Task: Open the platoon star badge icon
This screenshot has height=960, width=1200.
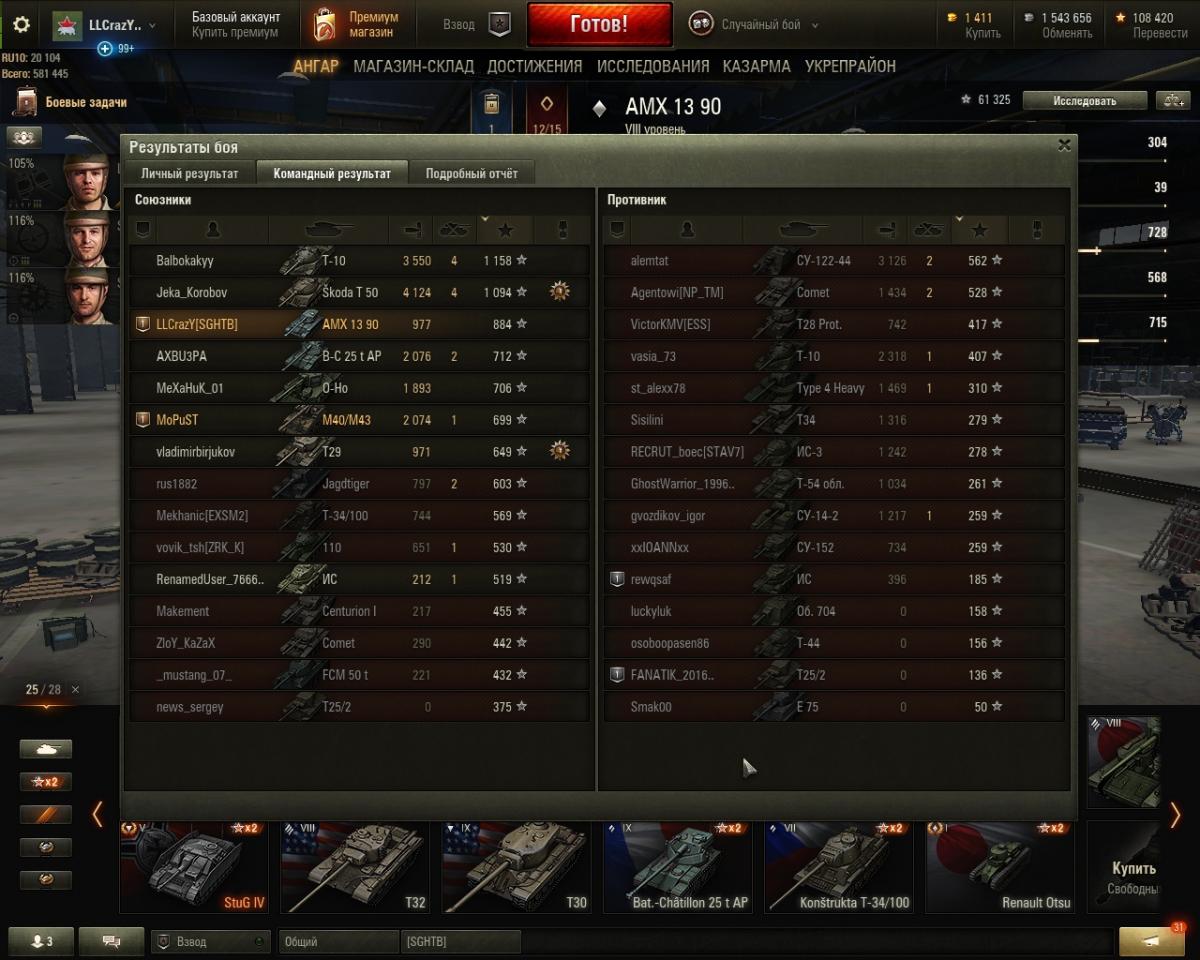Action: tap(500, 25)
